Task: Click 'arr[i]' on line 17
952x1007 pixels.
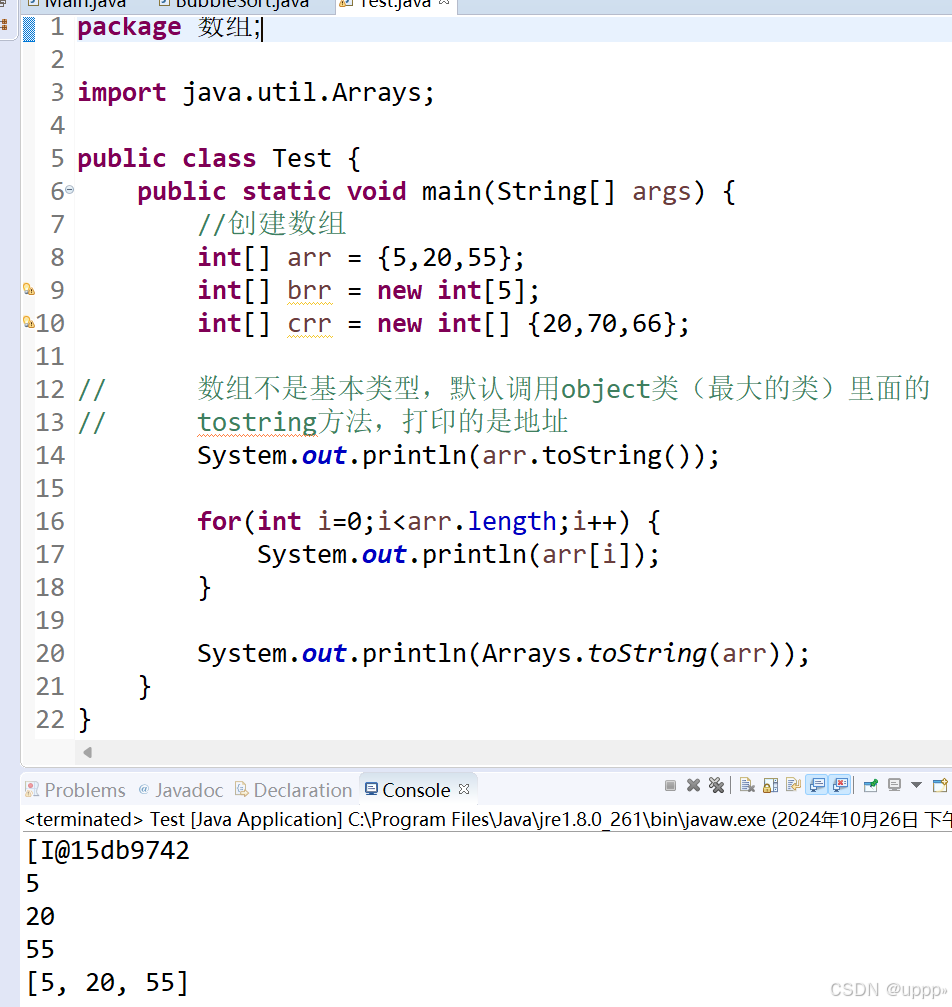Action: tap(586, 554)
